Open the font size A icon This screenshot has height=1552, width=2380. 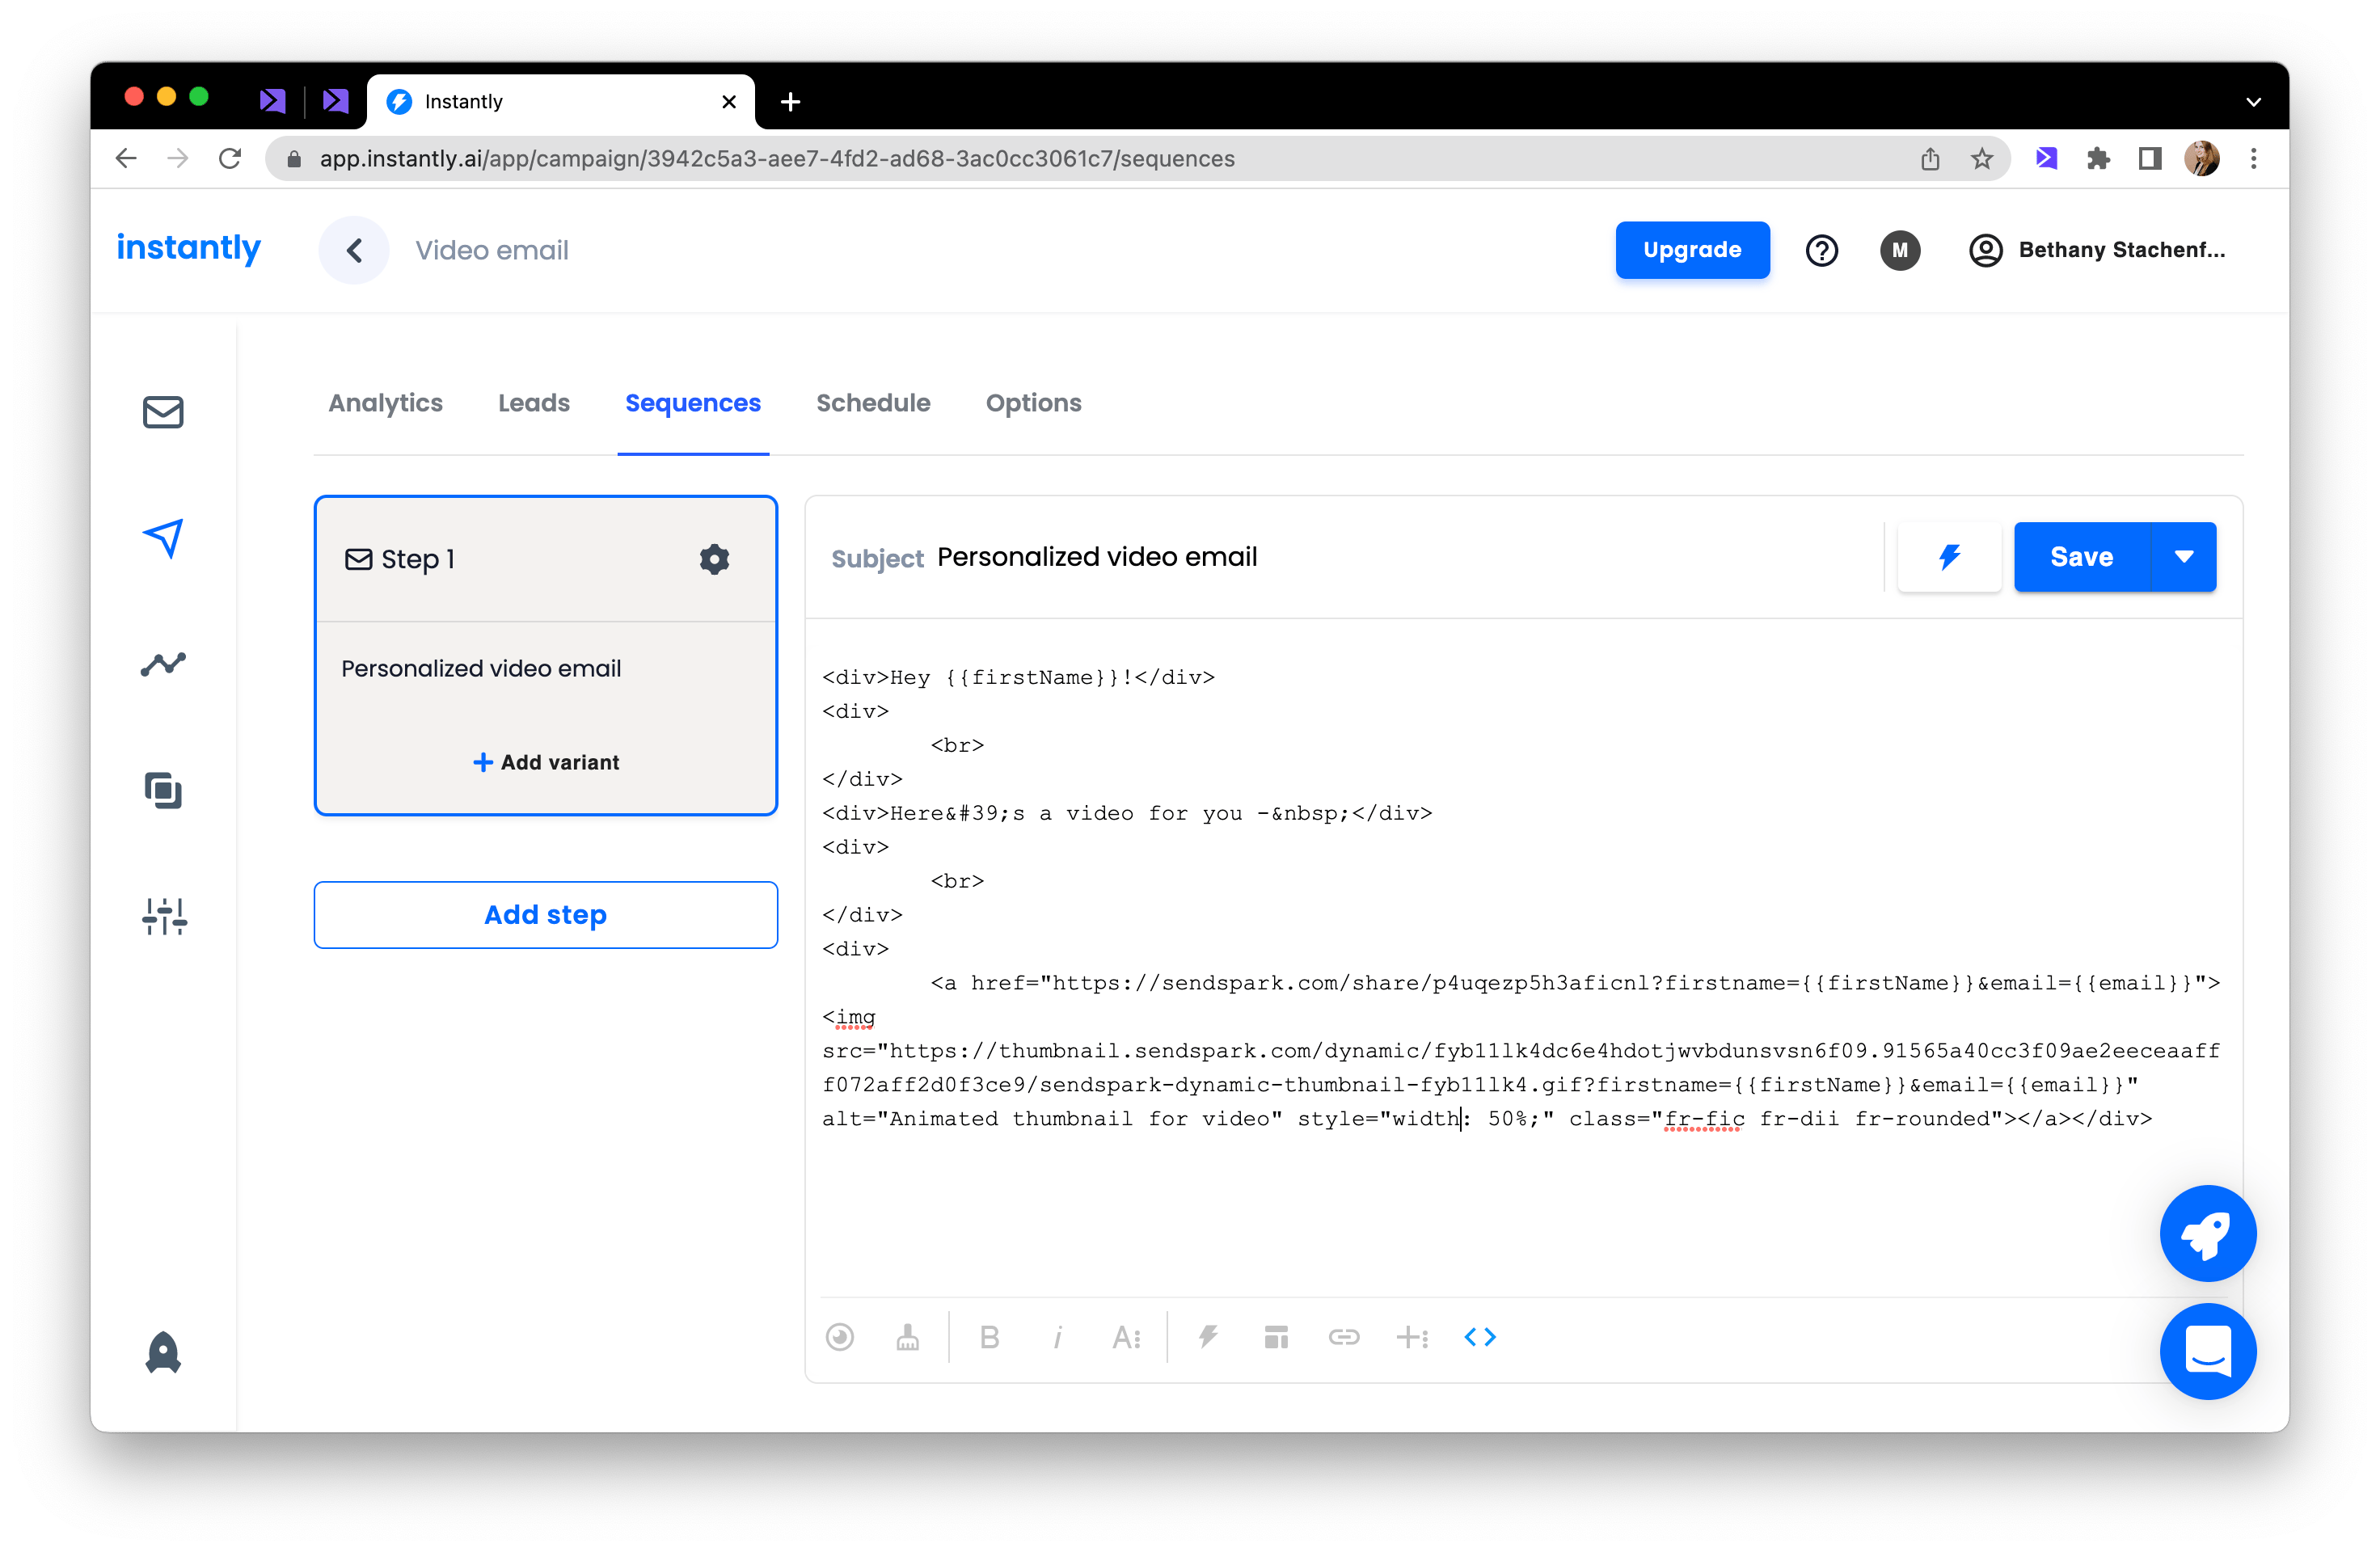coord(1126,1337)
